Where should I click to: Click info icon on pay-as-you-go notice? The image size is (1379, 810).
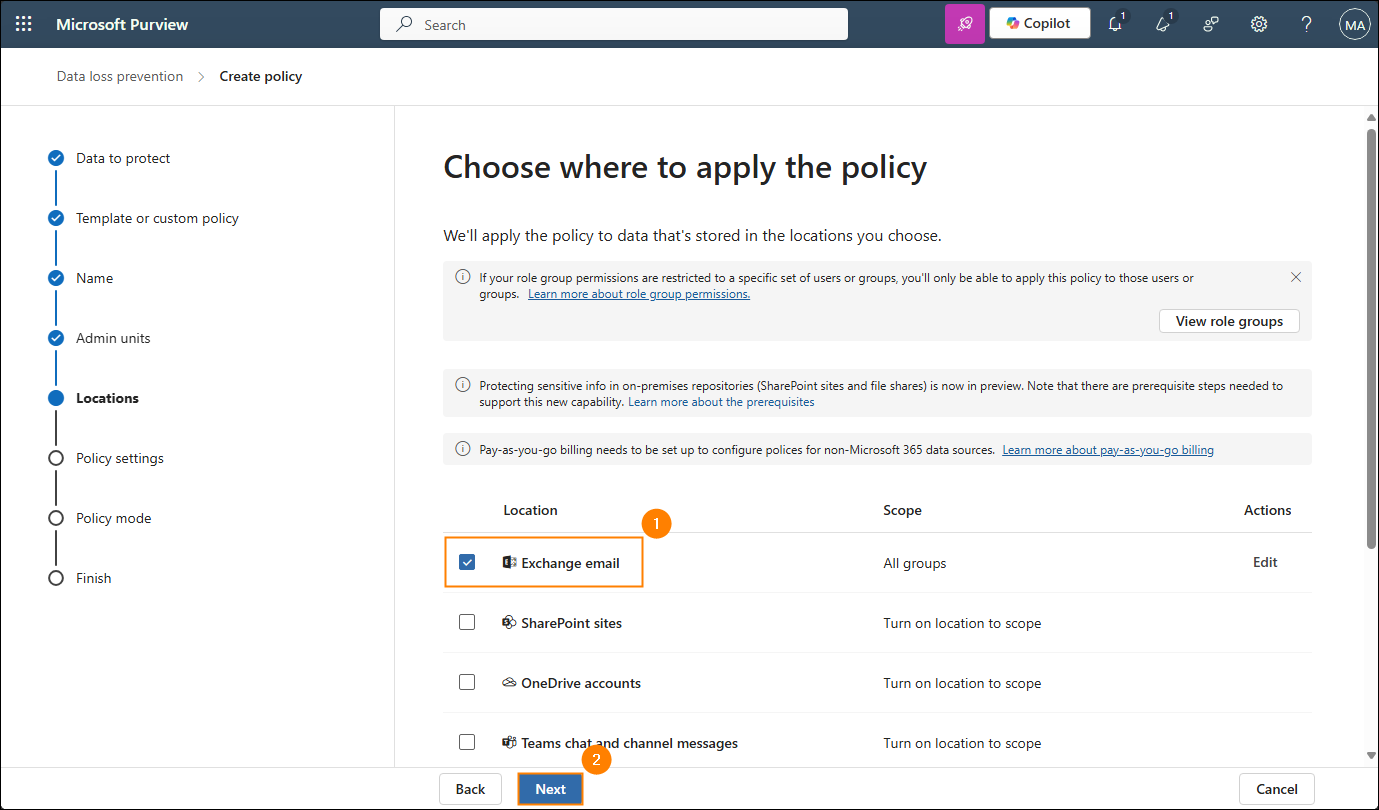[463, 449]
